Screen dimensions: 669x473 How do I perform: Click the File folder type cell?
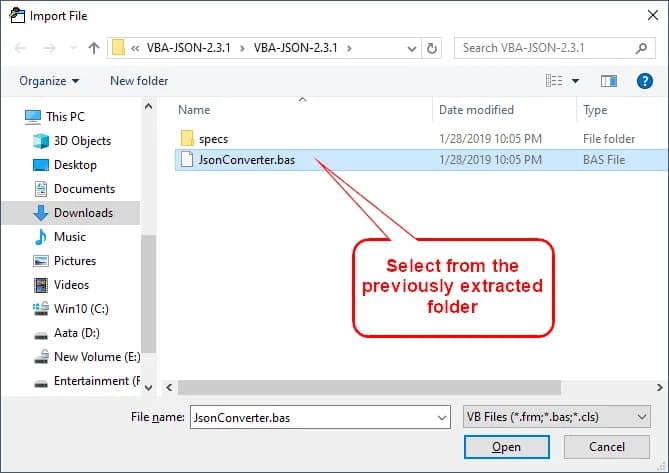click(609, 139)
